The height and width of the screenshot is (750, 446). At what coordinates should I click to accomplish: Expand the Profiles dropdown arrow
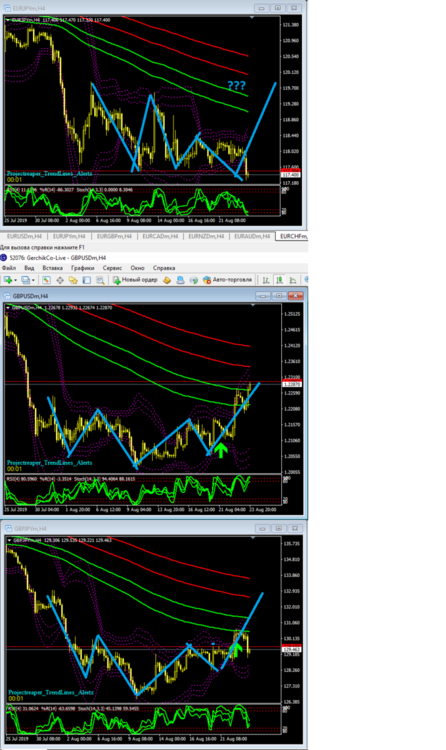(33, 280)
